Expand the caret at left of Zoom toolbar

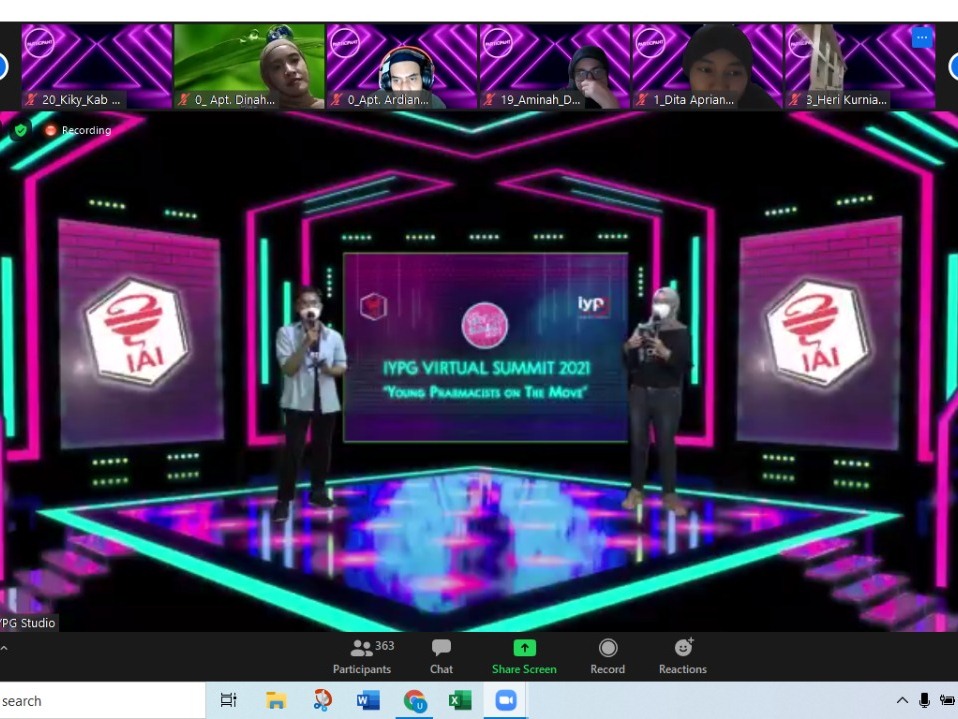(4, 649)
